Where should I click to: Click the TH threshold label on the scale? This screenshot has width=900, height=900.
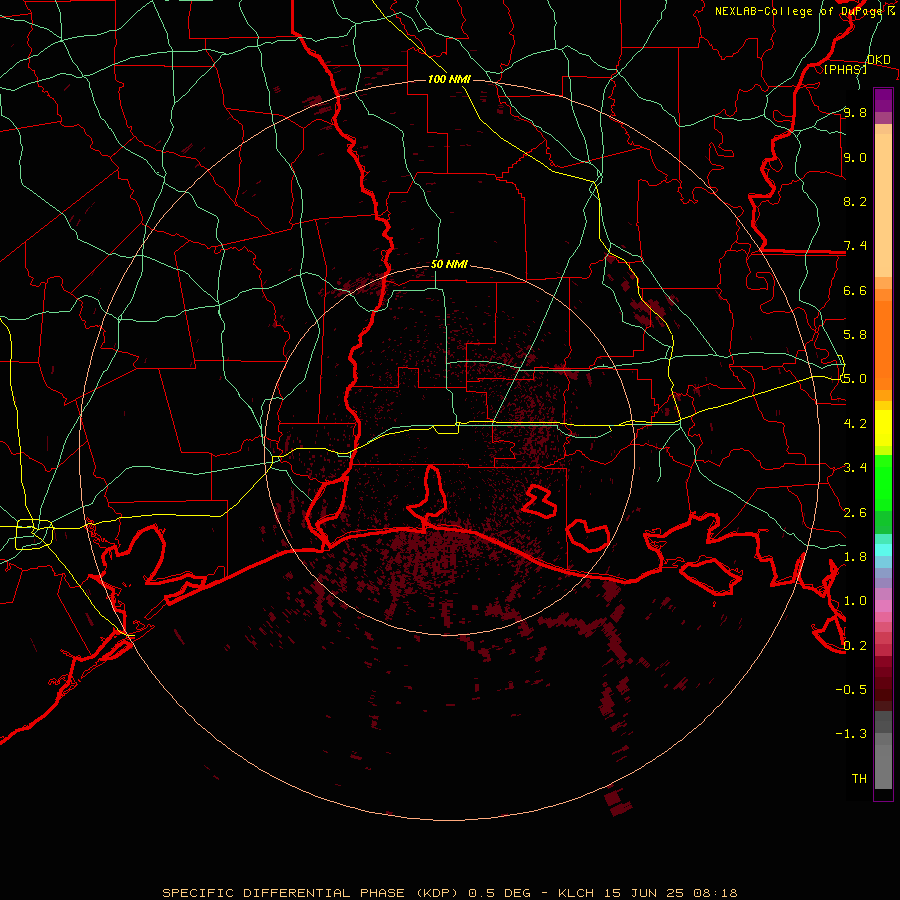pyautogui.click(x=859, y=779)
